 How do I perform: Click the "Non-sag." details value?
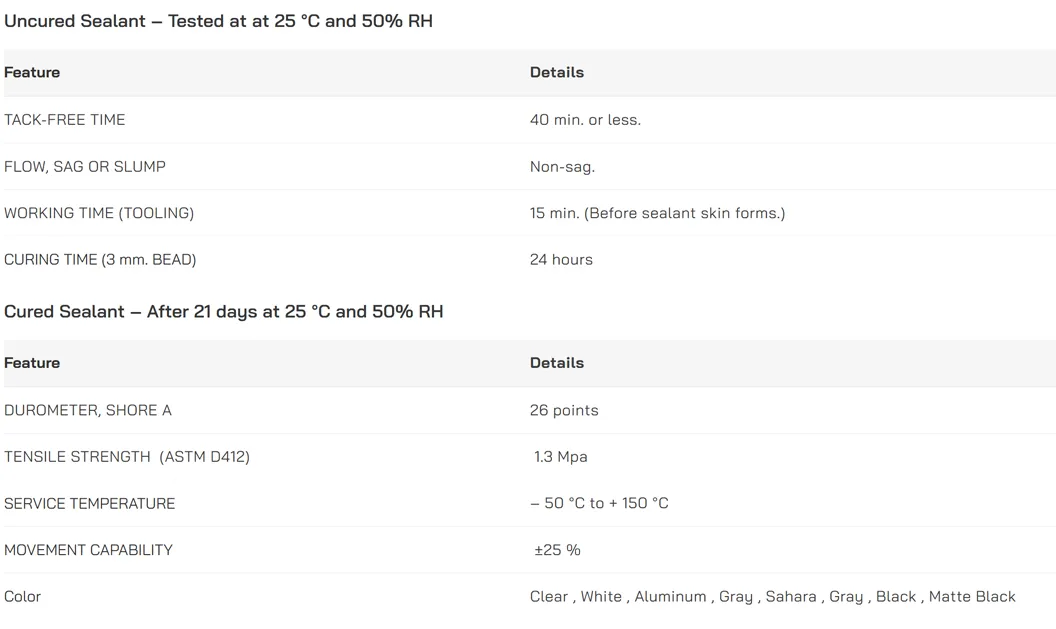tap(562, 166)
